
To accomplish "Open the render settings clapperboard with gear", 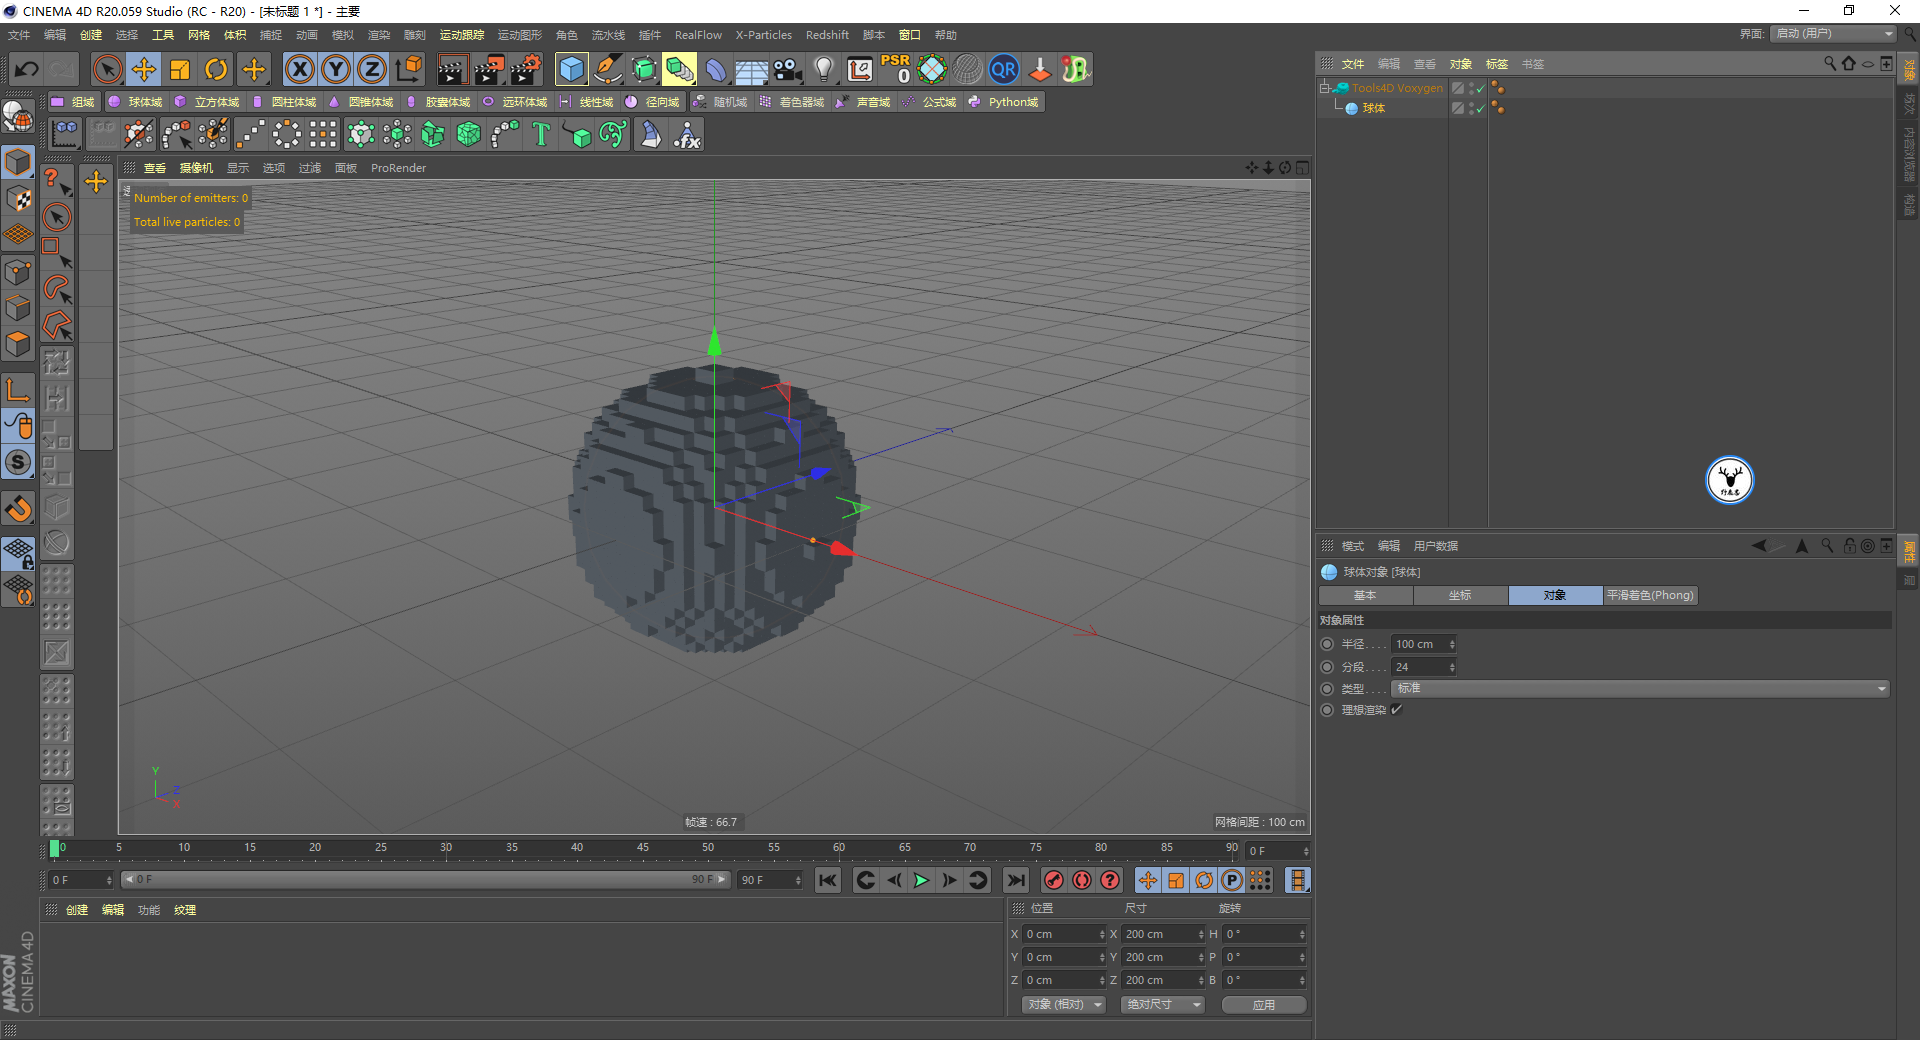I will pyautogui.click(x=525, y=69).
